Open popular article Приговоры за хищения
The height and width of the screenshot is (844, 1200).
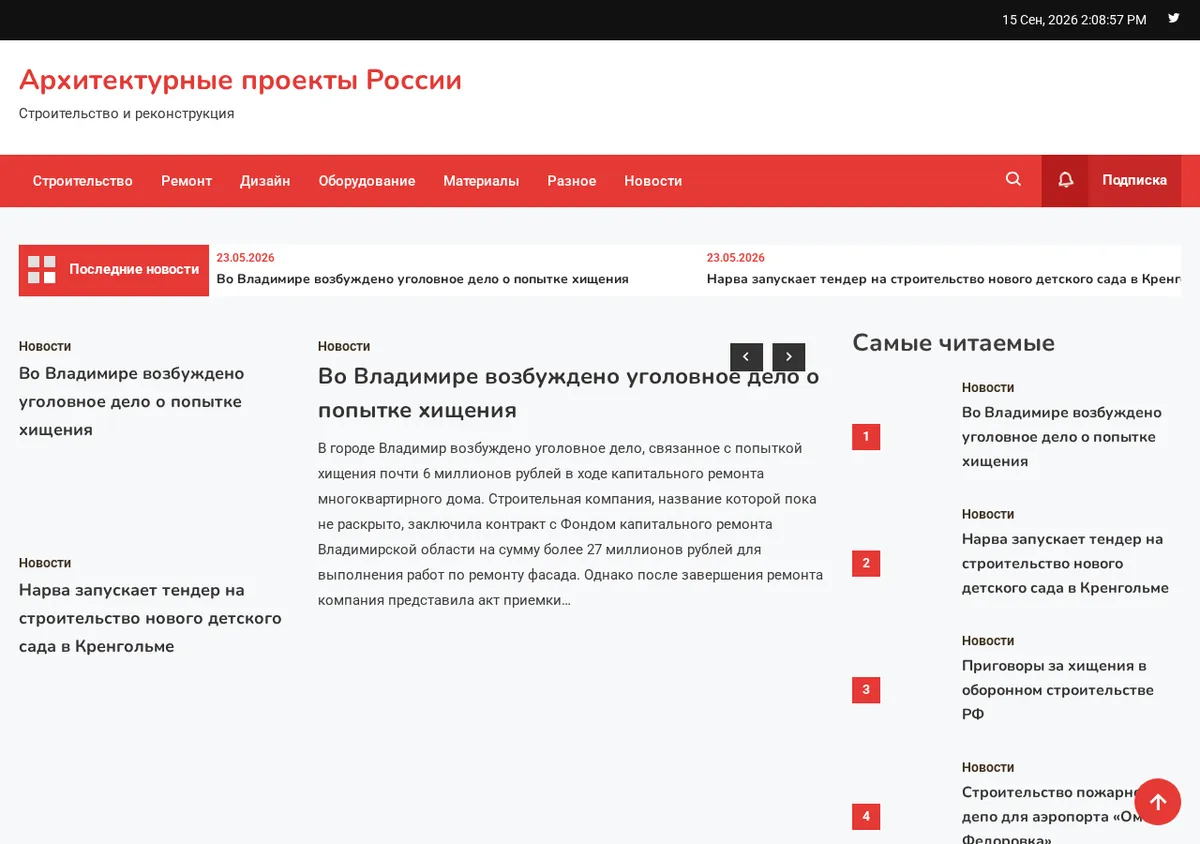coord(1058,690)
